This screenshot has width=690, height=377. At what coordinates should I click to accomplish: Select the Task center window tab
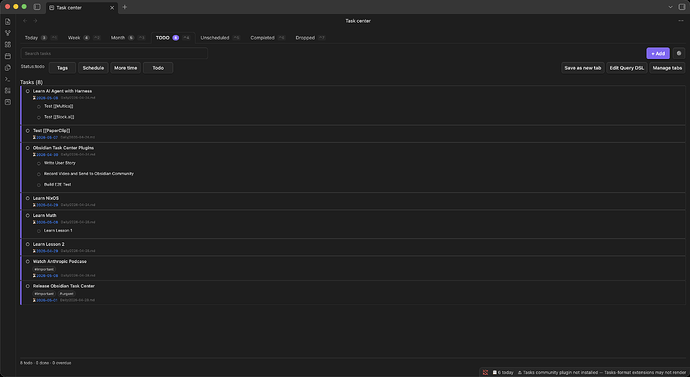[81, 7]
